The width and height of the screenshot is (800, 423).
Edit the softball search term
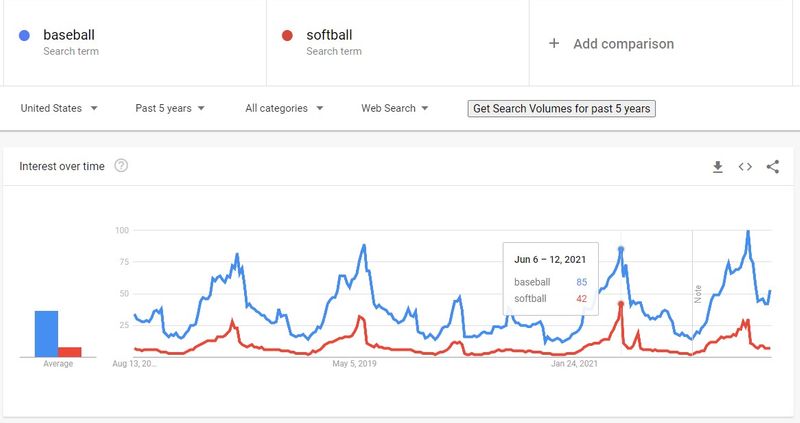[329, 35]
